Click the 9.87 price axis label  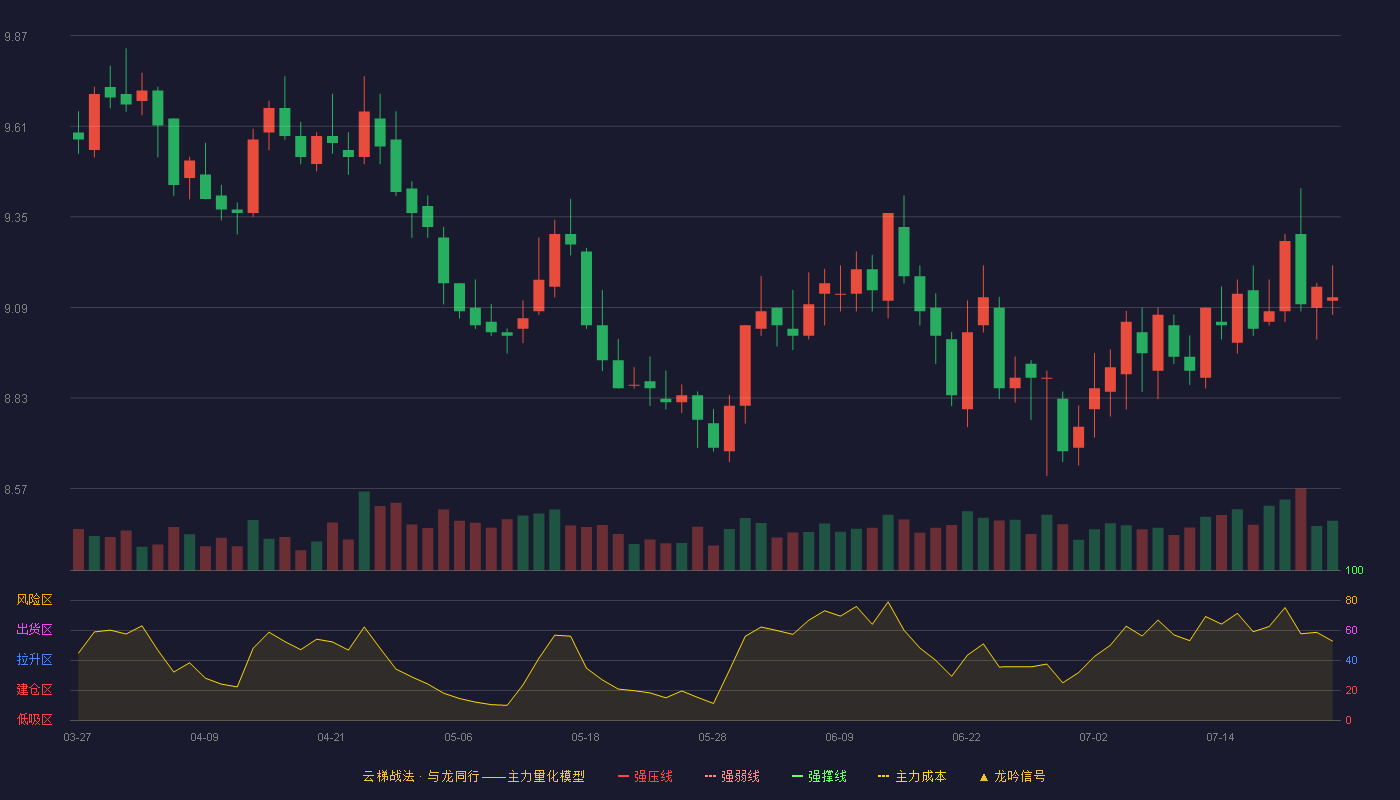coord(16,37)
